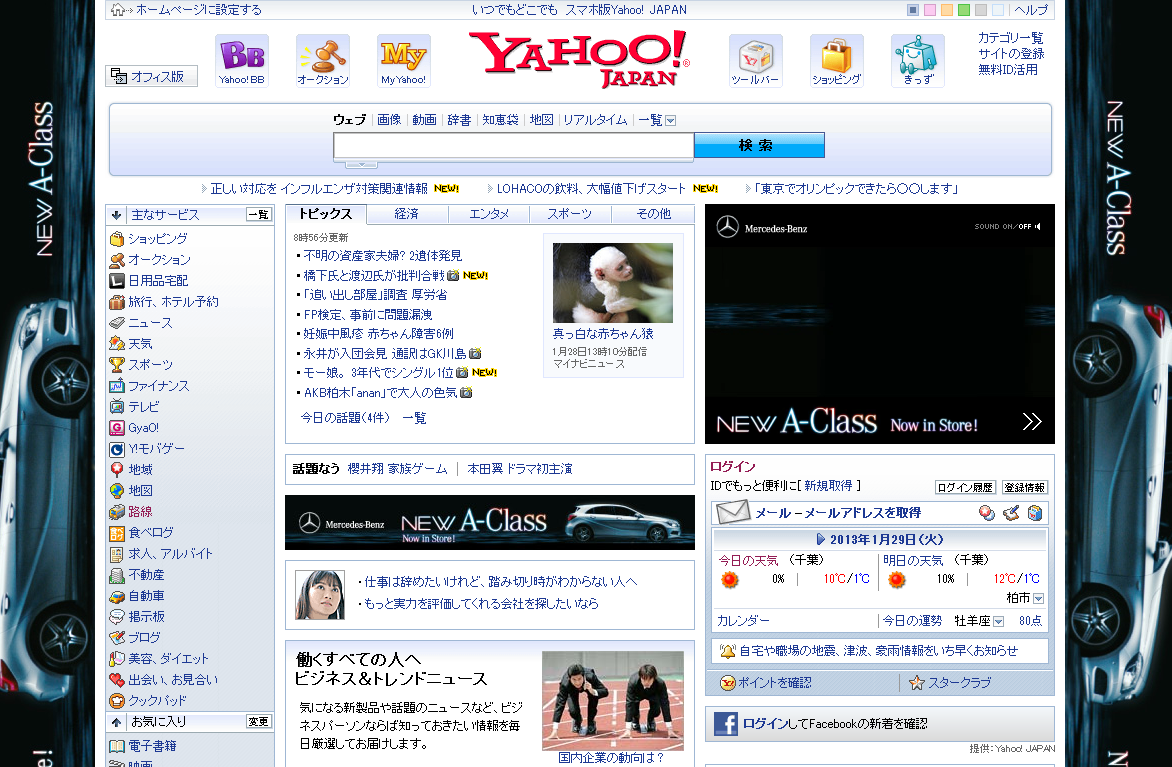Switch to the エンタメ news tab
This screenshot has height=767, width=1172.
(x=489, y=214)
